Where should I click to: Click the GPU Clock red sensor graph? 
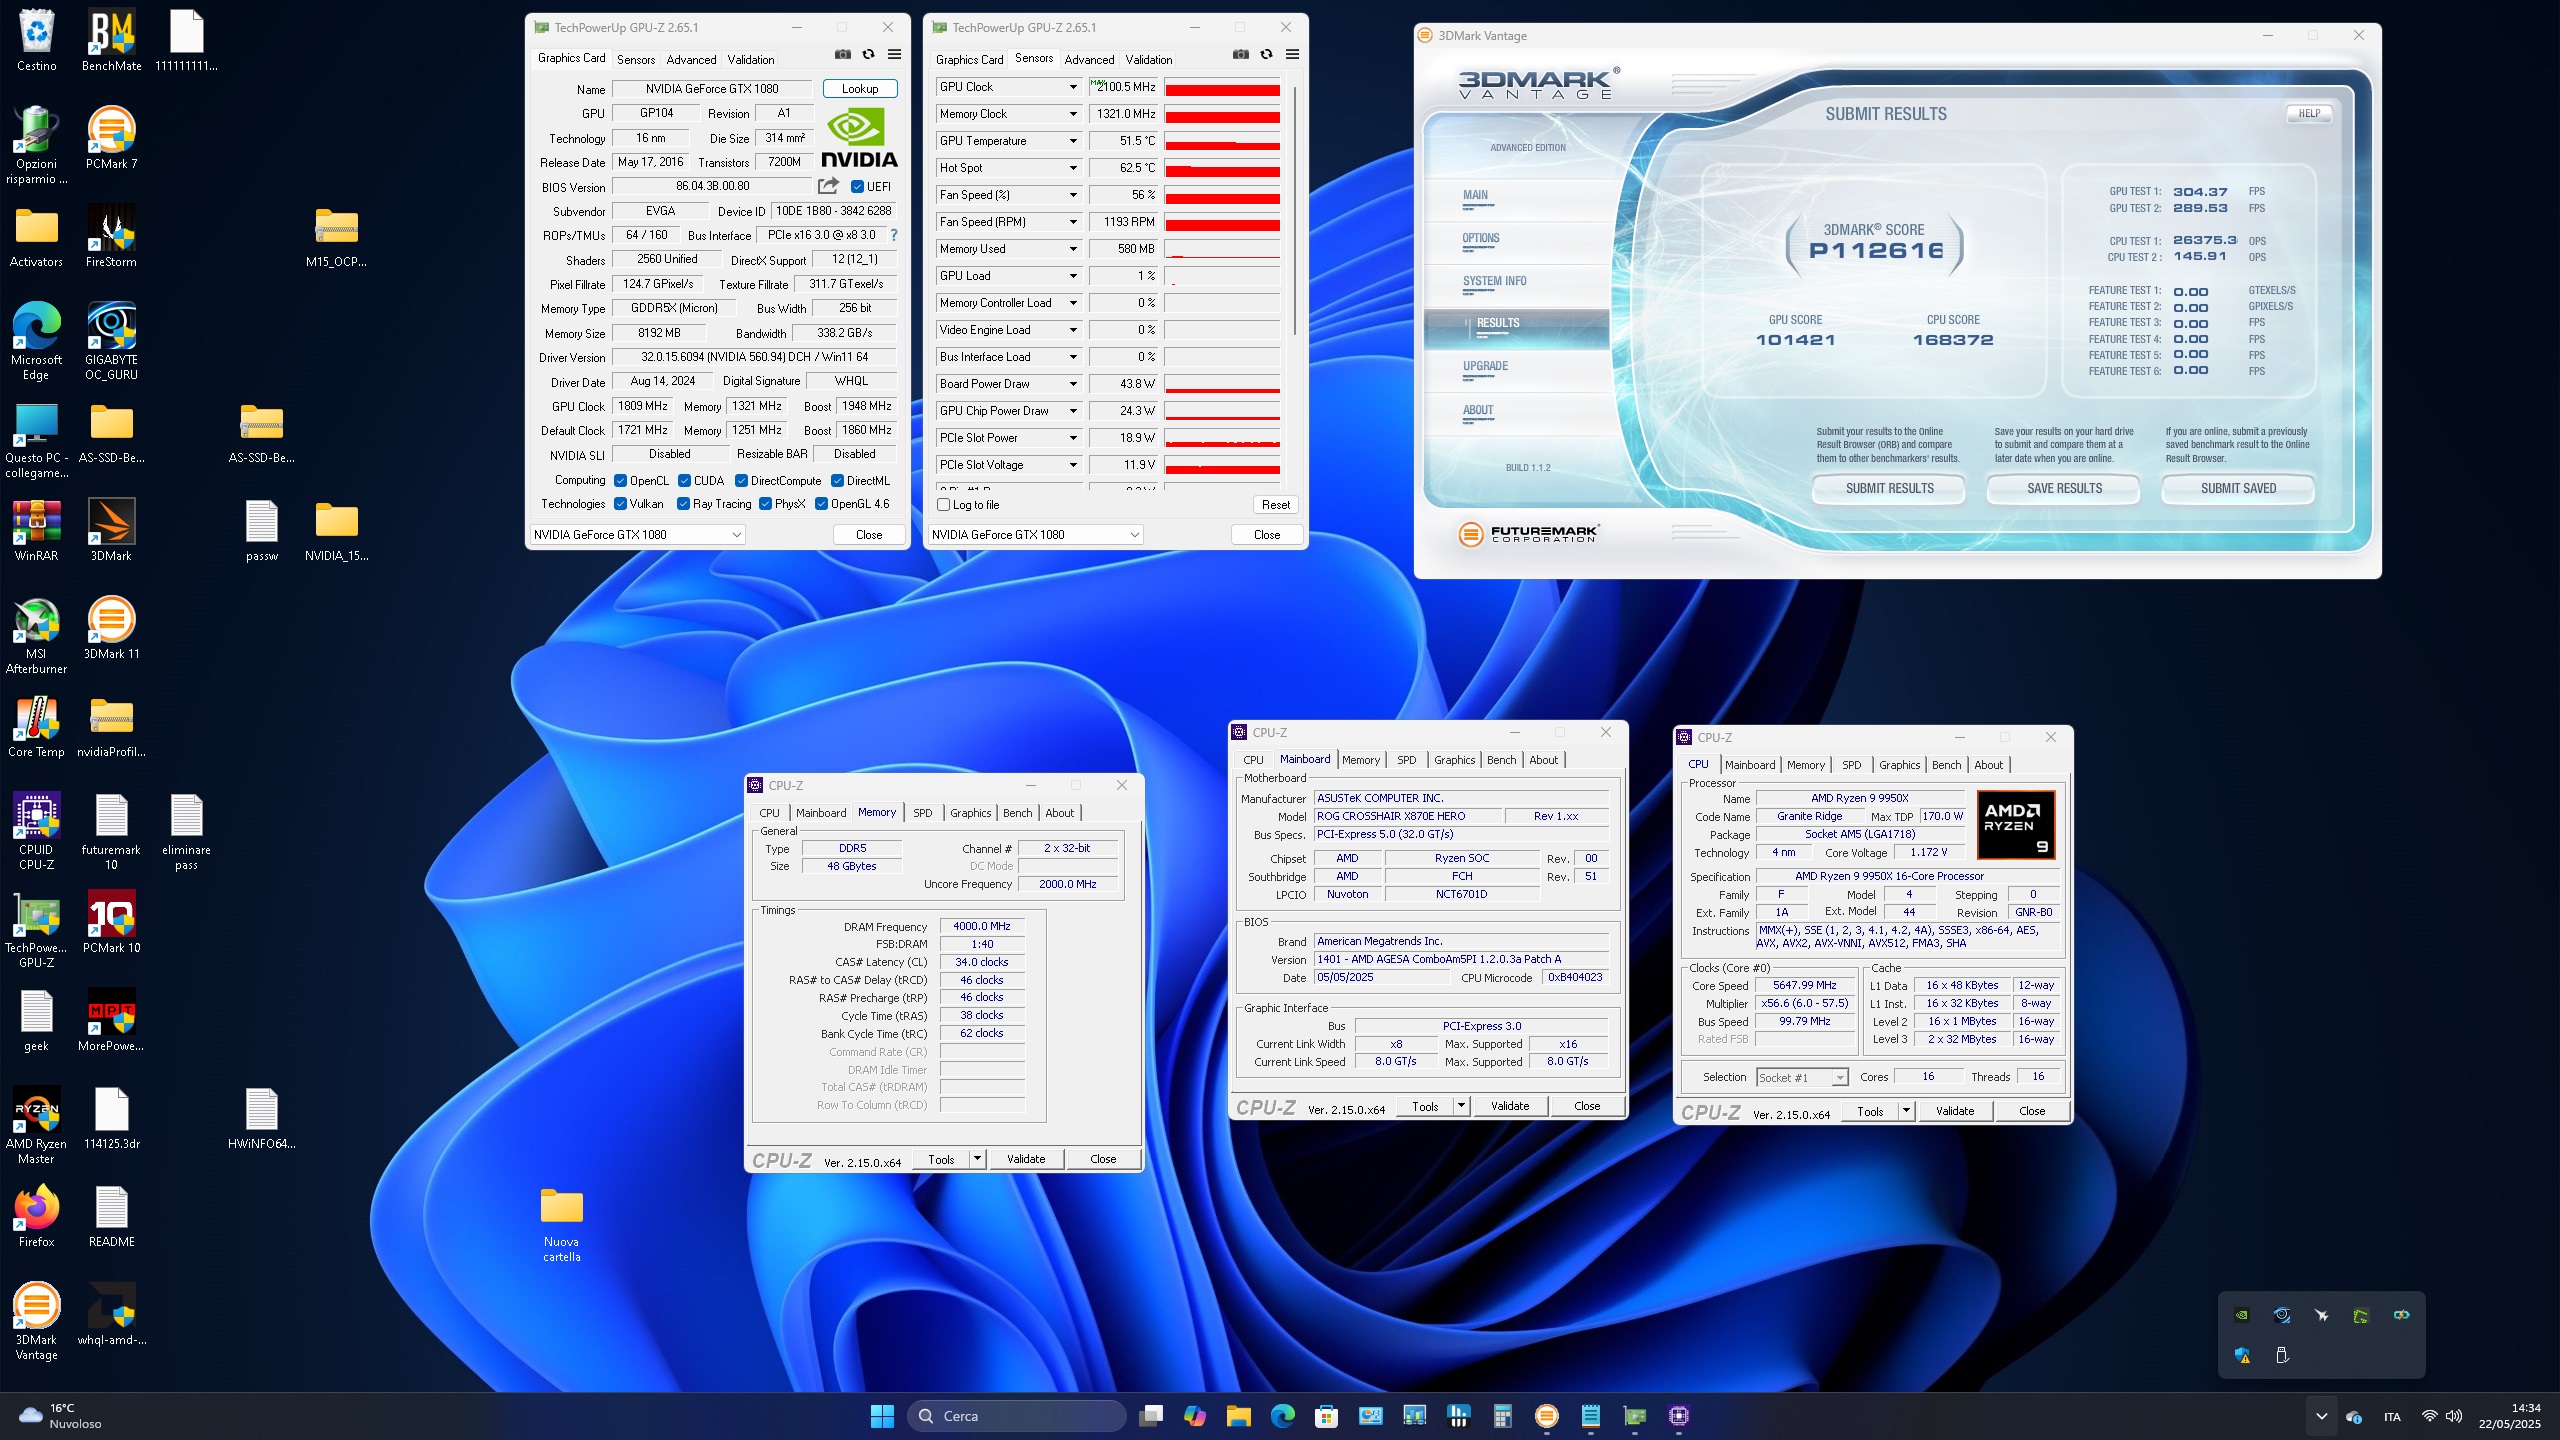tap(1222, 87)
